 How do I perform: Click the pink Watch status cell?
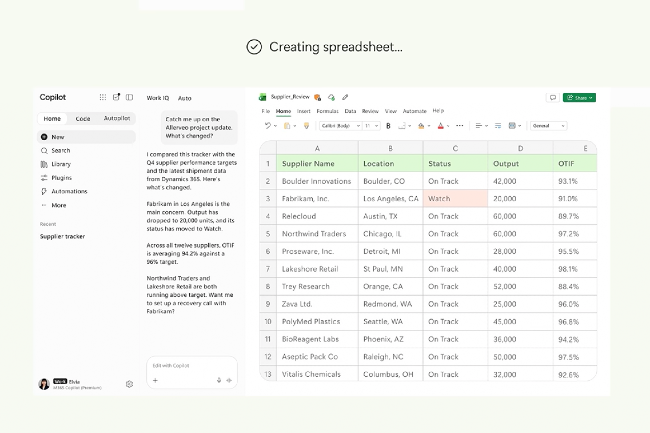point(455,198)
